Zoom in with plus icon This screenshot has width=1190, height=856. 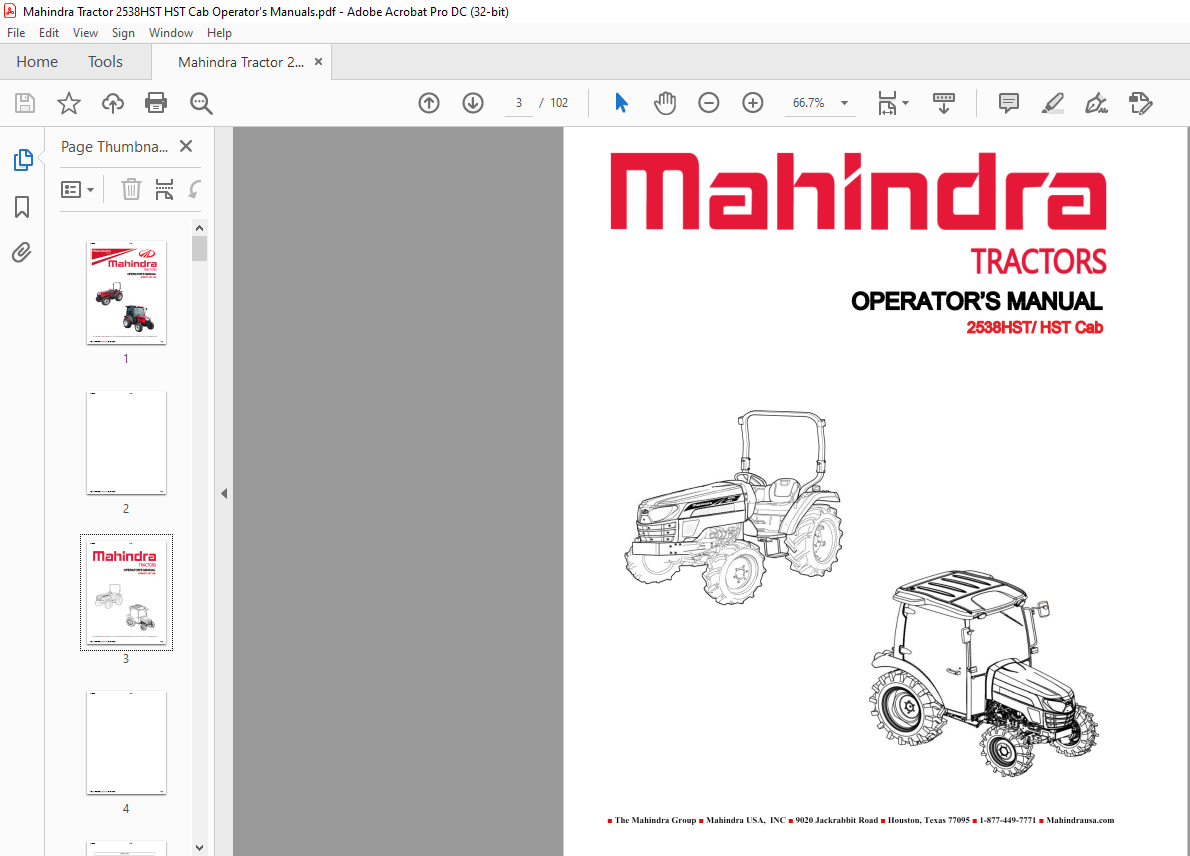(x=752, y=102)
